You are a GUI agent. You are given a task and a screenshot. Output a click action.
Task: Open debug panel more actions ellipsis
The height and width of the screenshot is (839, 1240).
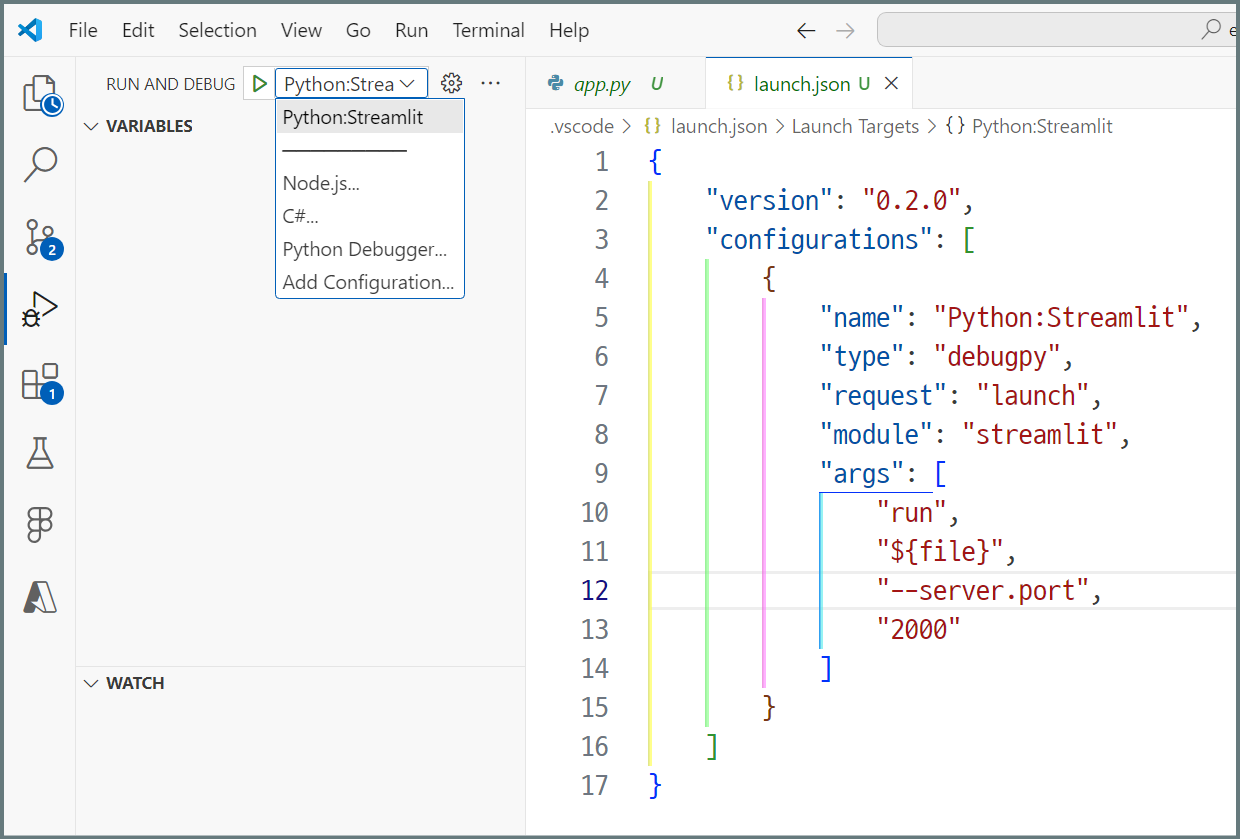[490, 83]
